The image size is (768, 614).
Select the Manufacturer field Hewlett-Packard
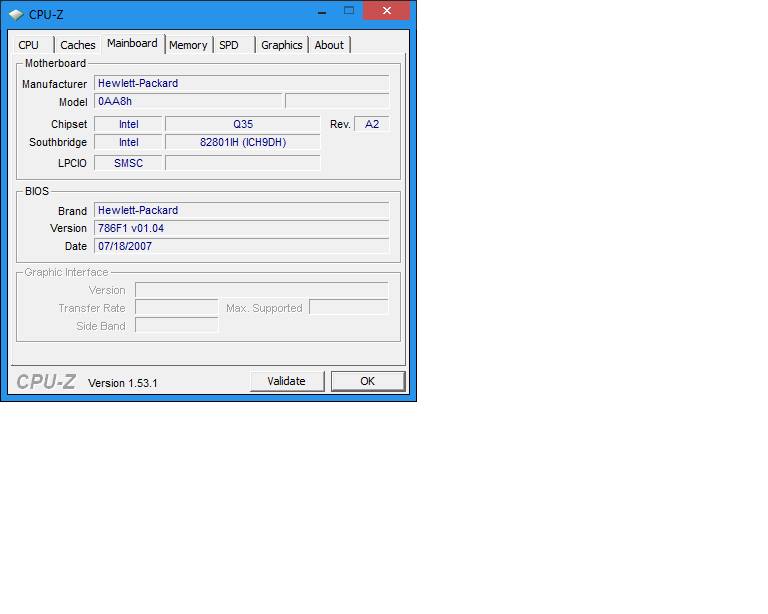tap(241, 83)
